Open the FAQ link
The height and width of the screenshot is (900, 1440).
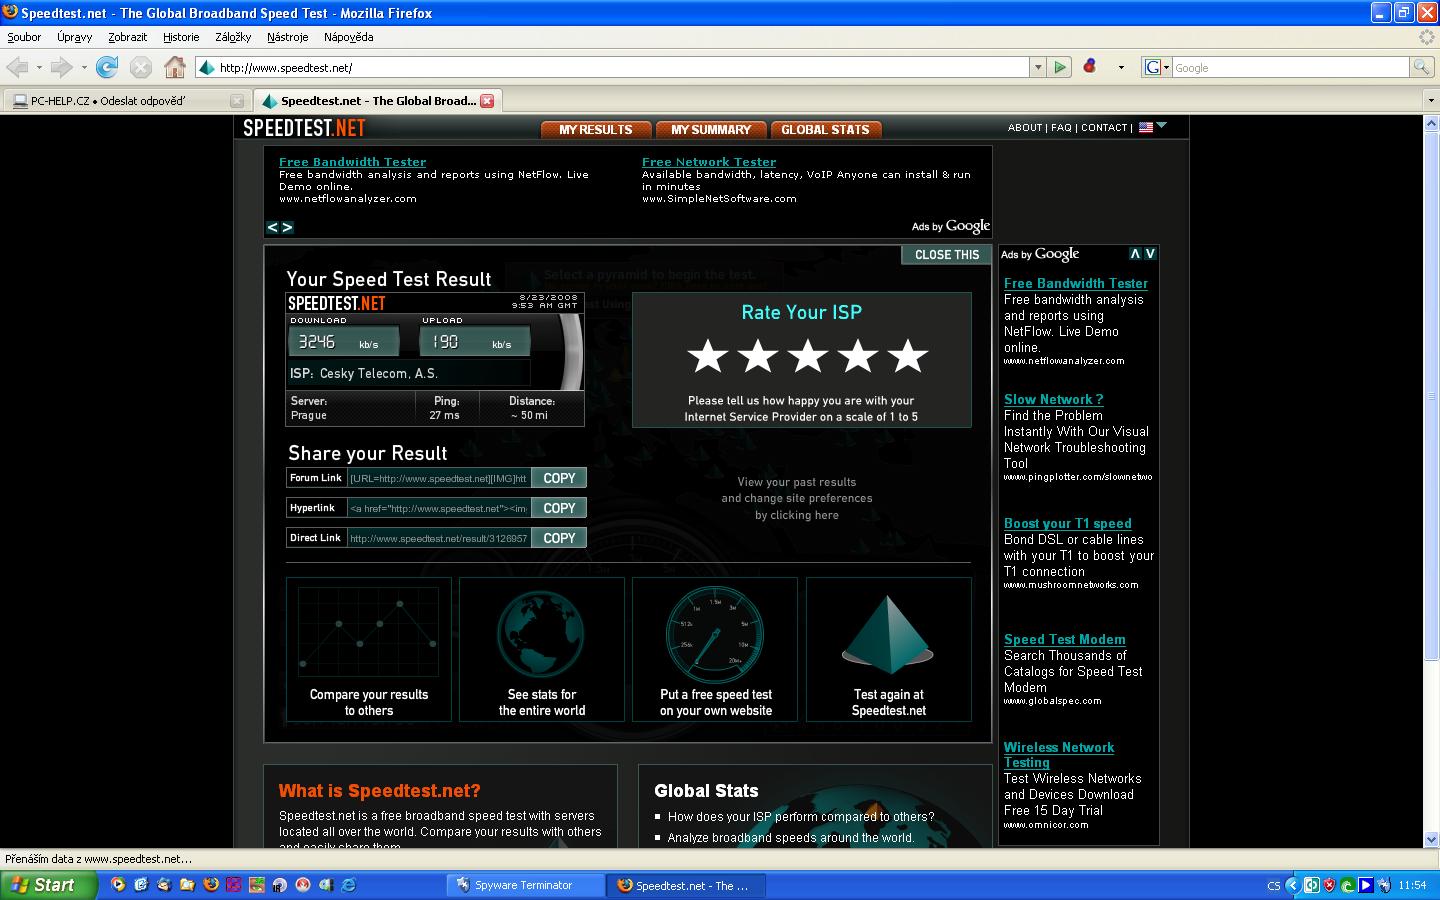click(x=1061, y=128)
